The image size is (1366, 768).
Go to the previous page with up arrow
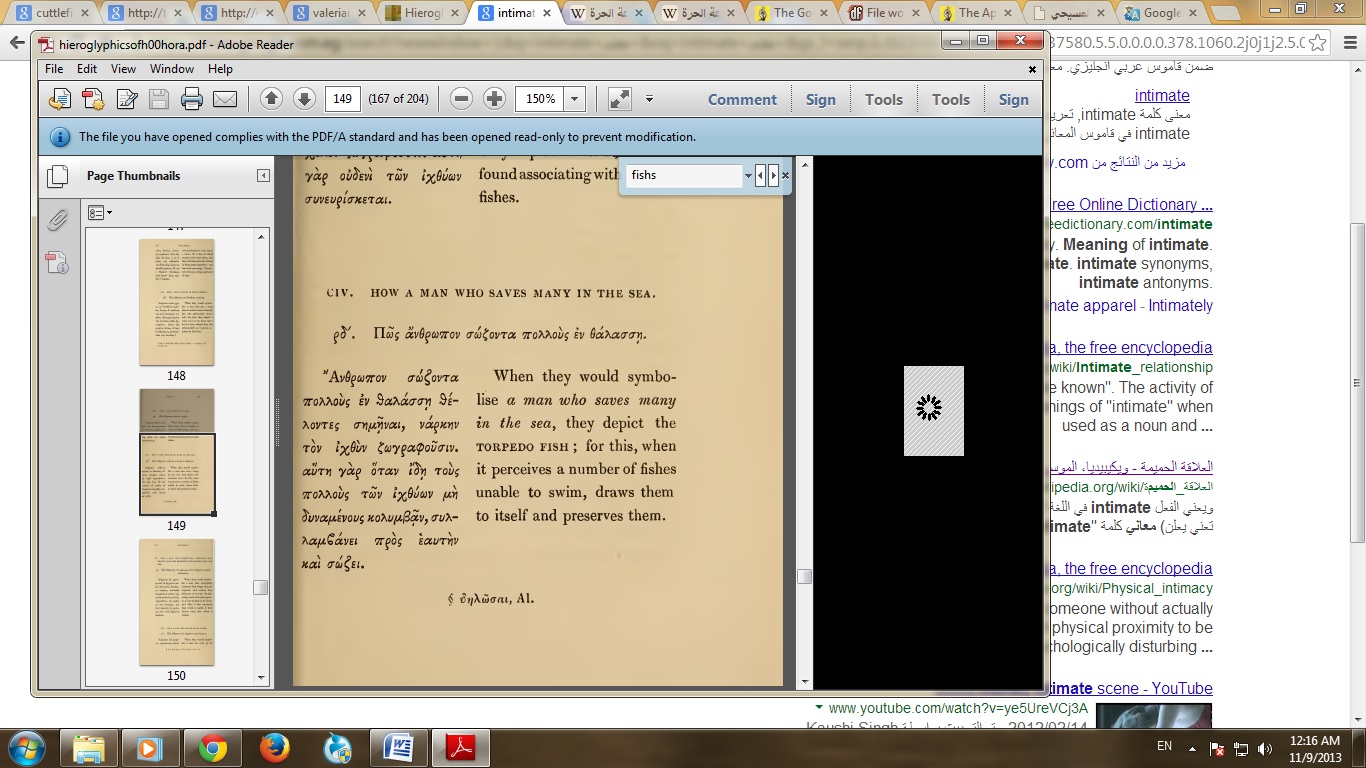coord(271,99)
